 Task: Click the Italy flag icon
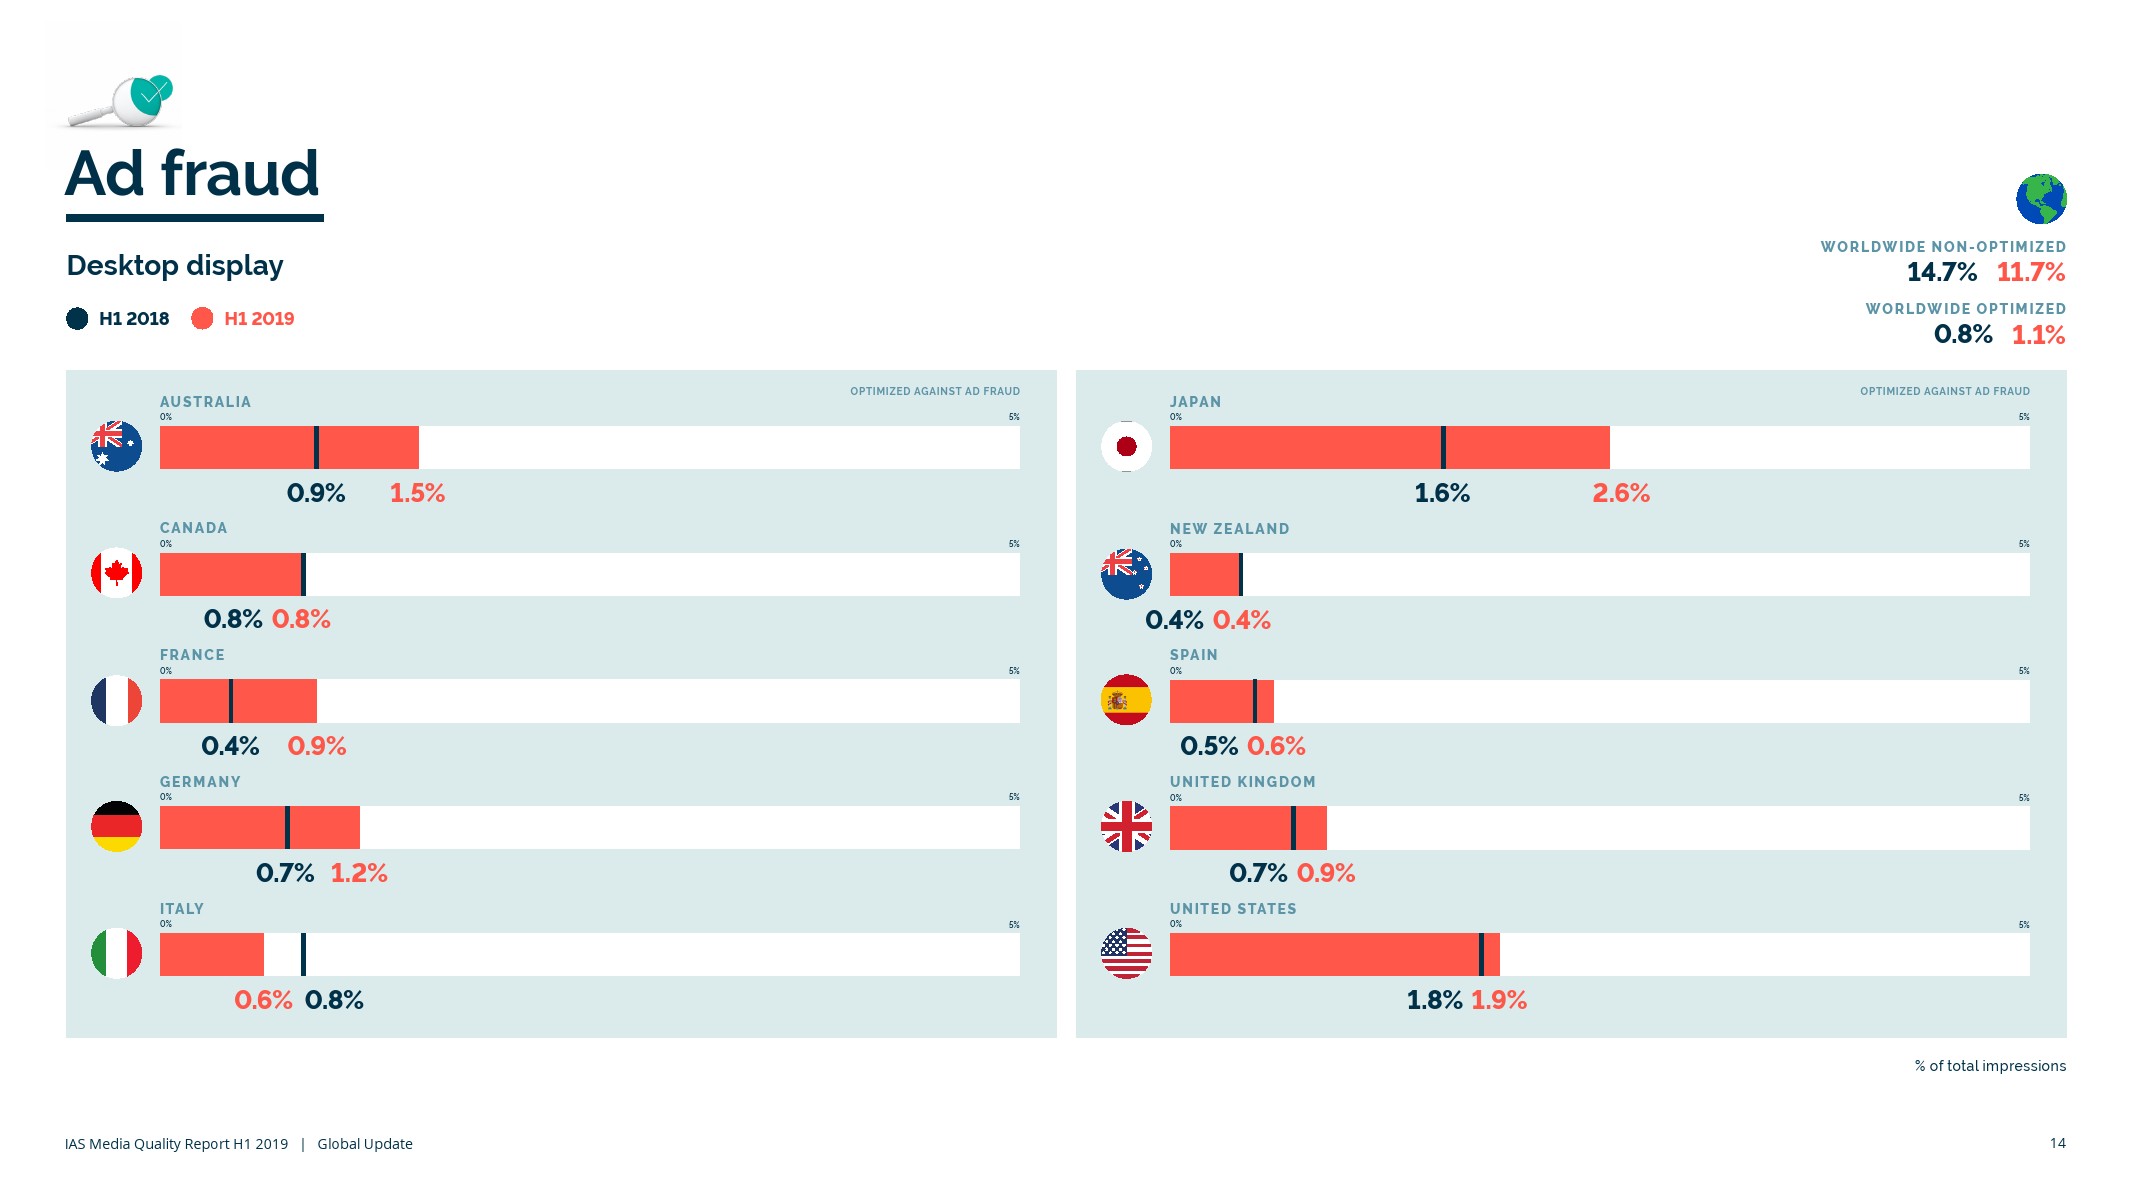tap(116, 953)
